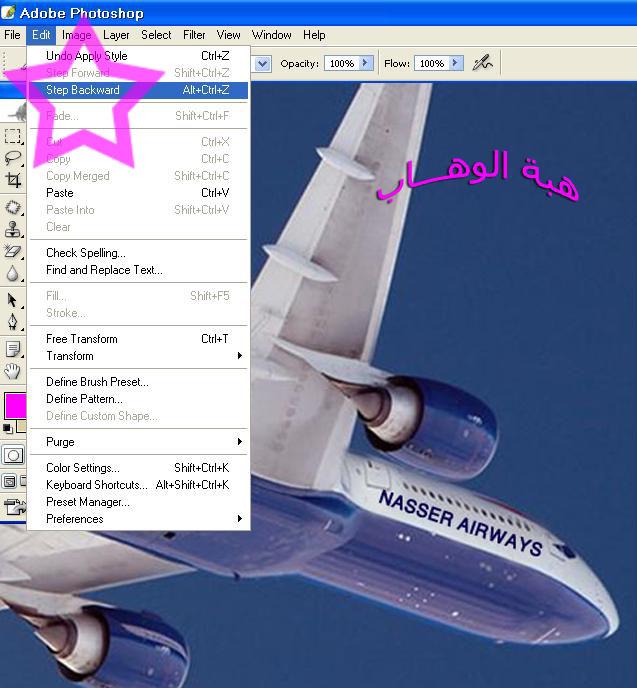
Task: Open the Filter menu
Action: coord(194,35)
